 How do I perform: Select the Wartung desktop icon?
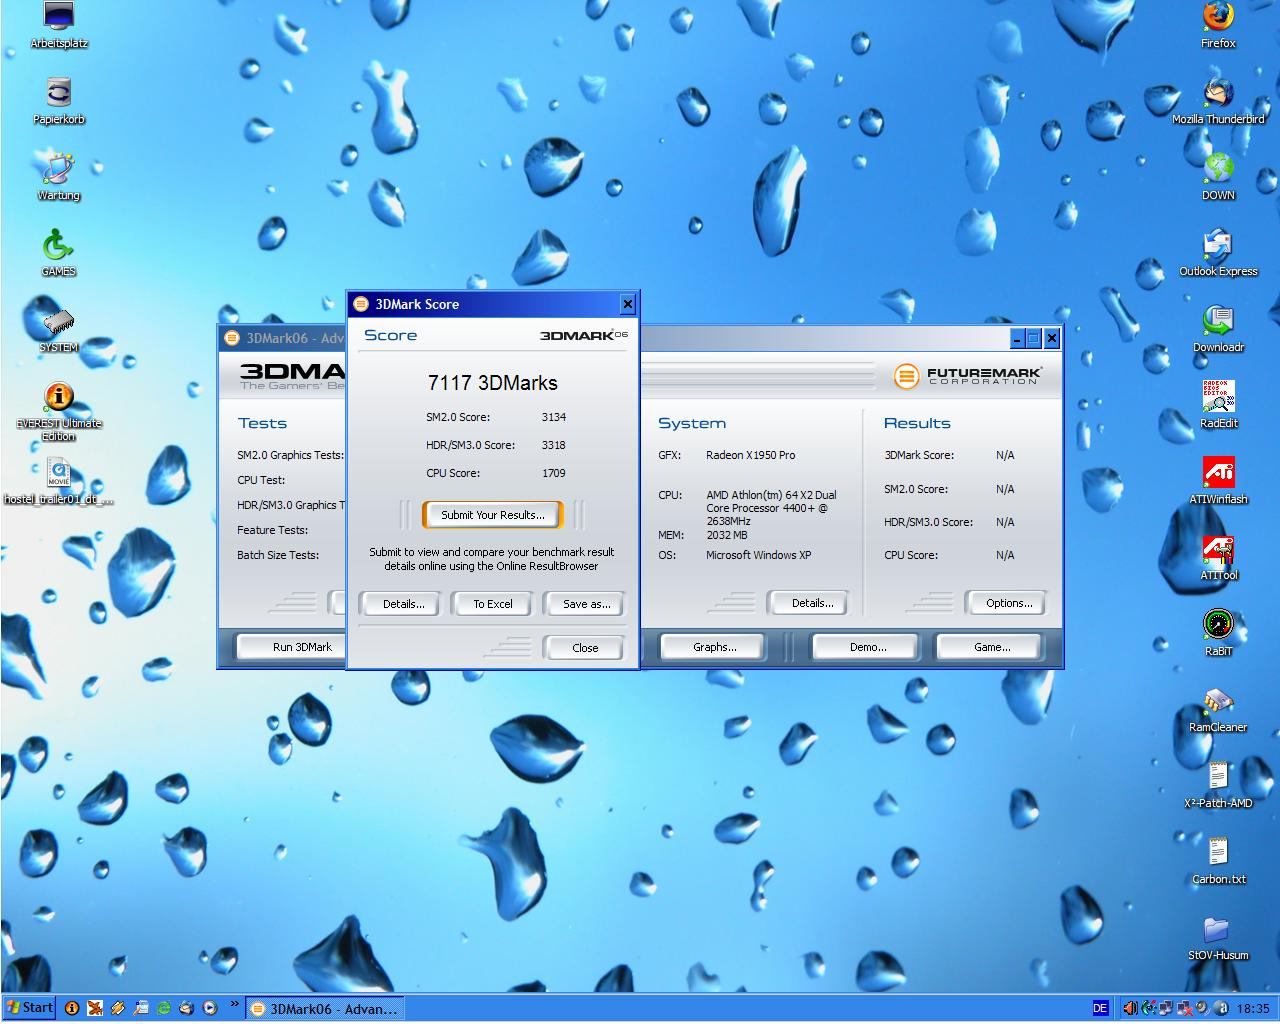tap(59, 177)
